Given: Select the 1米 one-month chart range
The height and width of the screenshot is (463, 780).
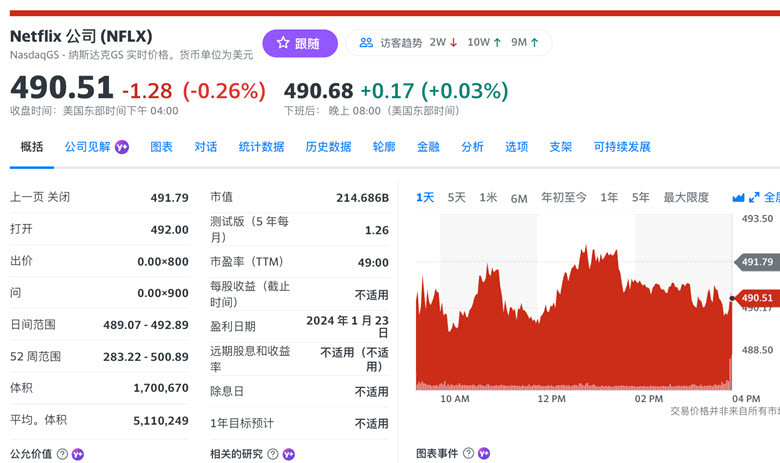Looking at the screenshot, I should click(x=488, y=198).
